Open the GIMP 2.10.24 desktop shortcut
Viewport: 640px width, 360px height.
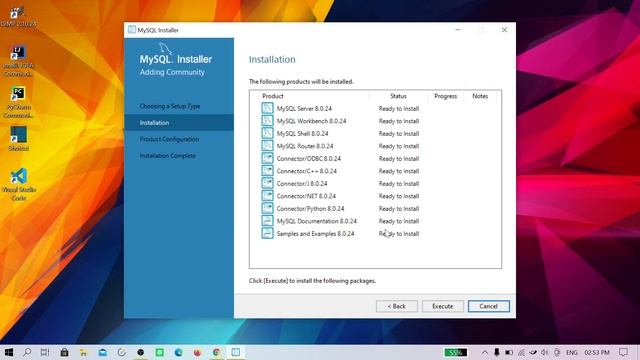tap(18, 16)
